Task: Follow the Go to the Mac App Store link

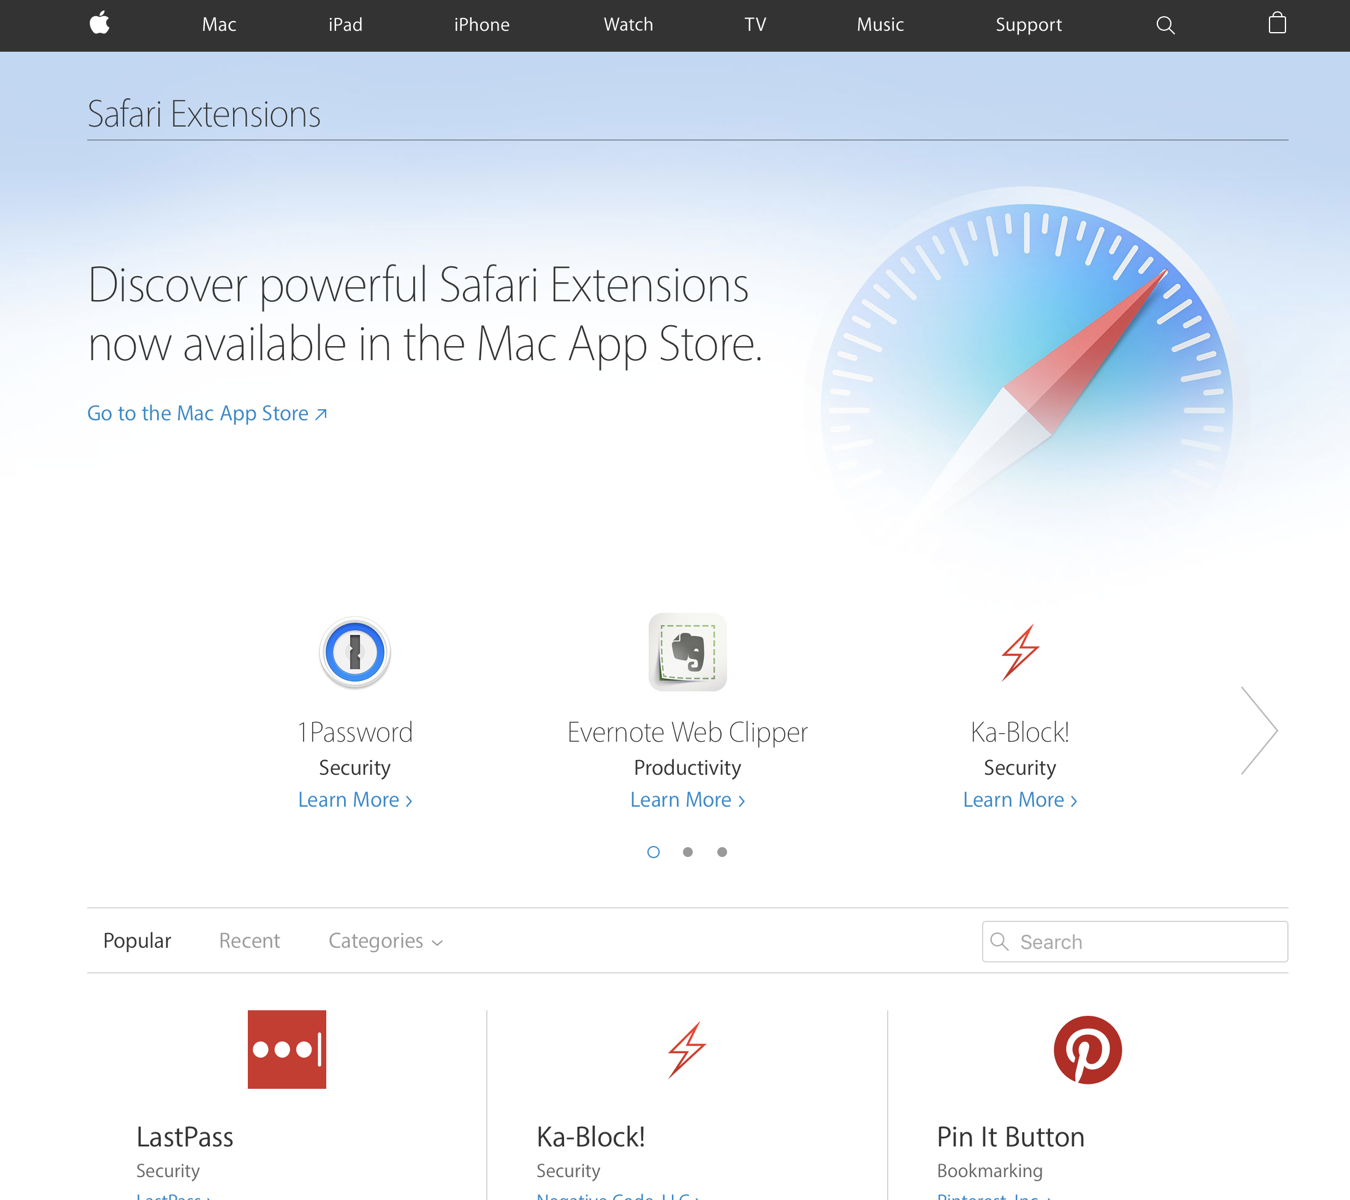Action: [x=207, y=413]
